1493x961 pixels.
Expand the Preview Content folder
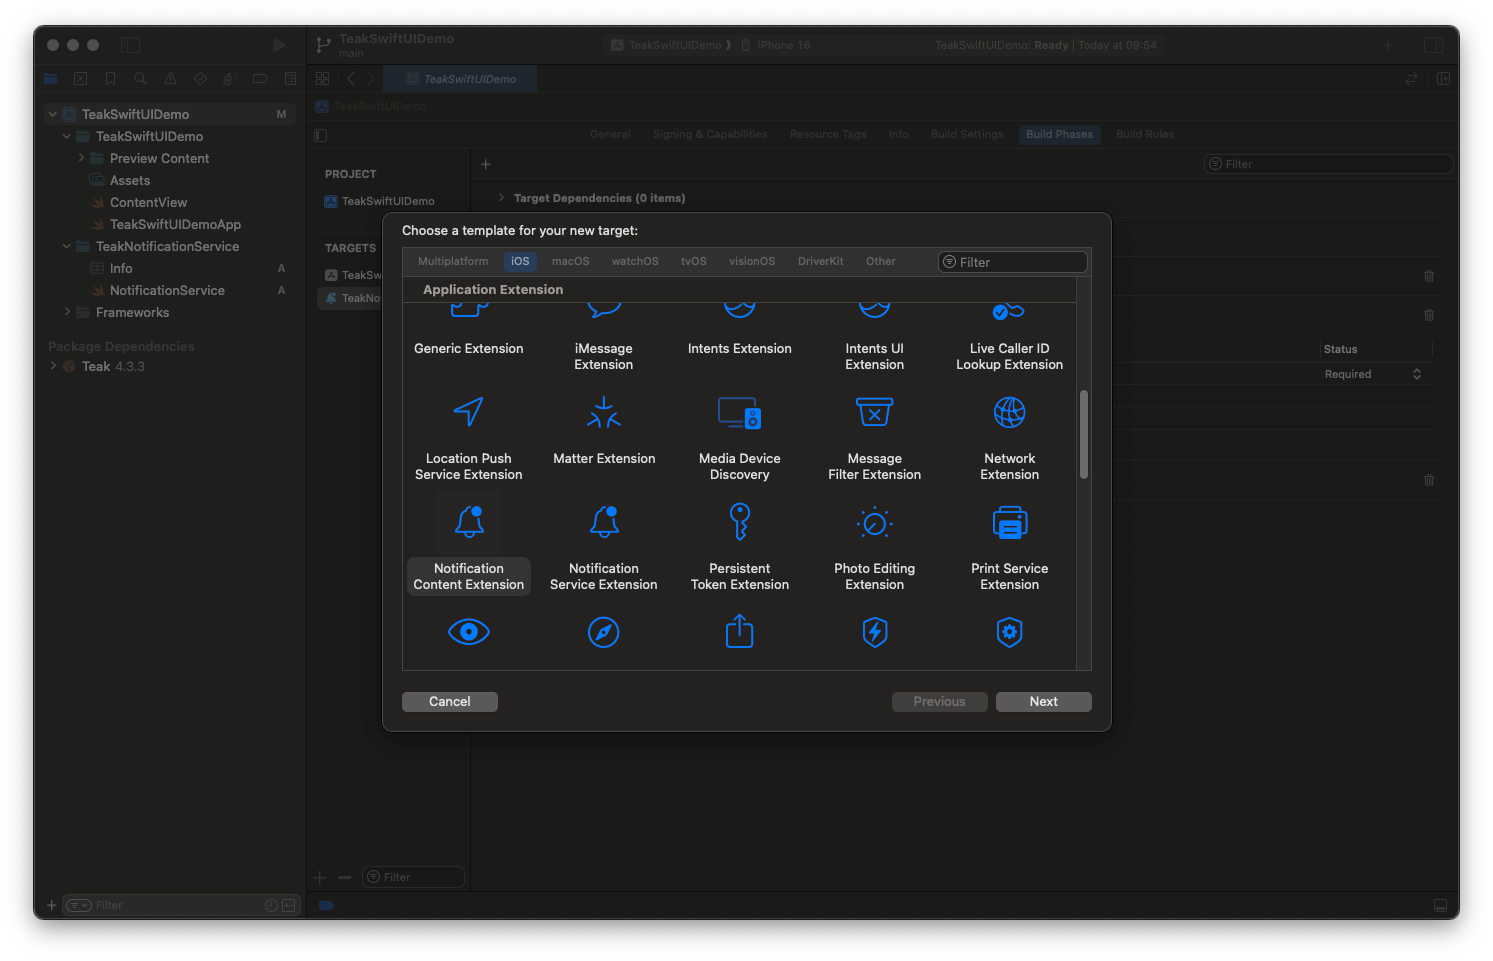(x=81, y=158)
